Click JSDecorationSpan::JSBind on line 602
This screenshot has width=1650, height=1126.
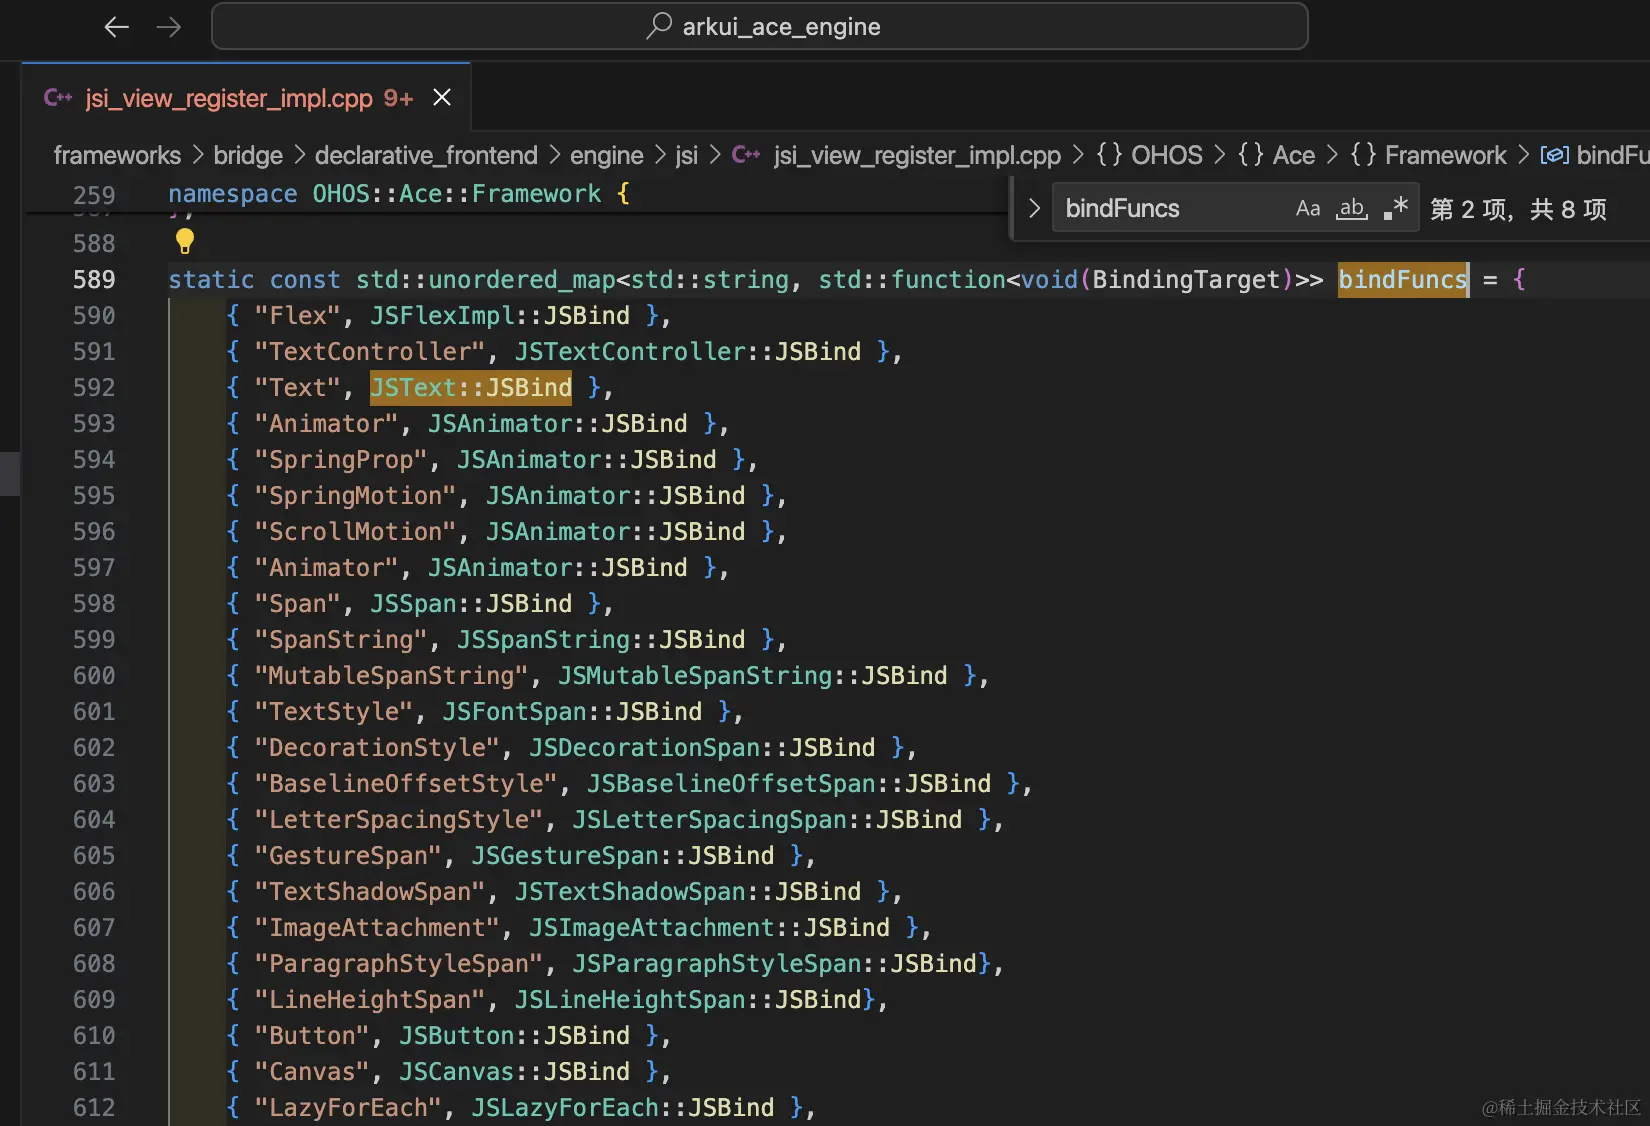(702, 747)
